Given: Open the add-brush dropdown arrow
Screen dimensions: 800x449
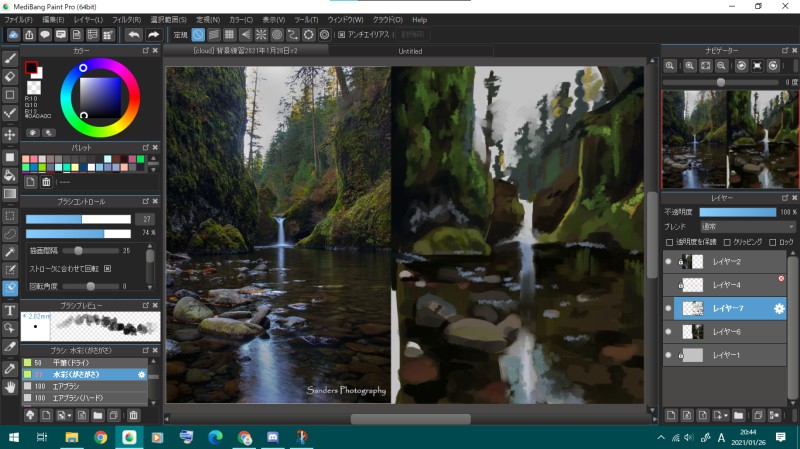Looking at the screenshot, I should pyautogui.click(x=69, y=416).
